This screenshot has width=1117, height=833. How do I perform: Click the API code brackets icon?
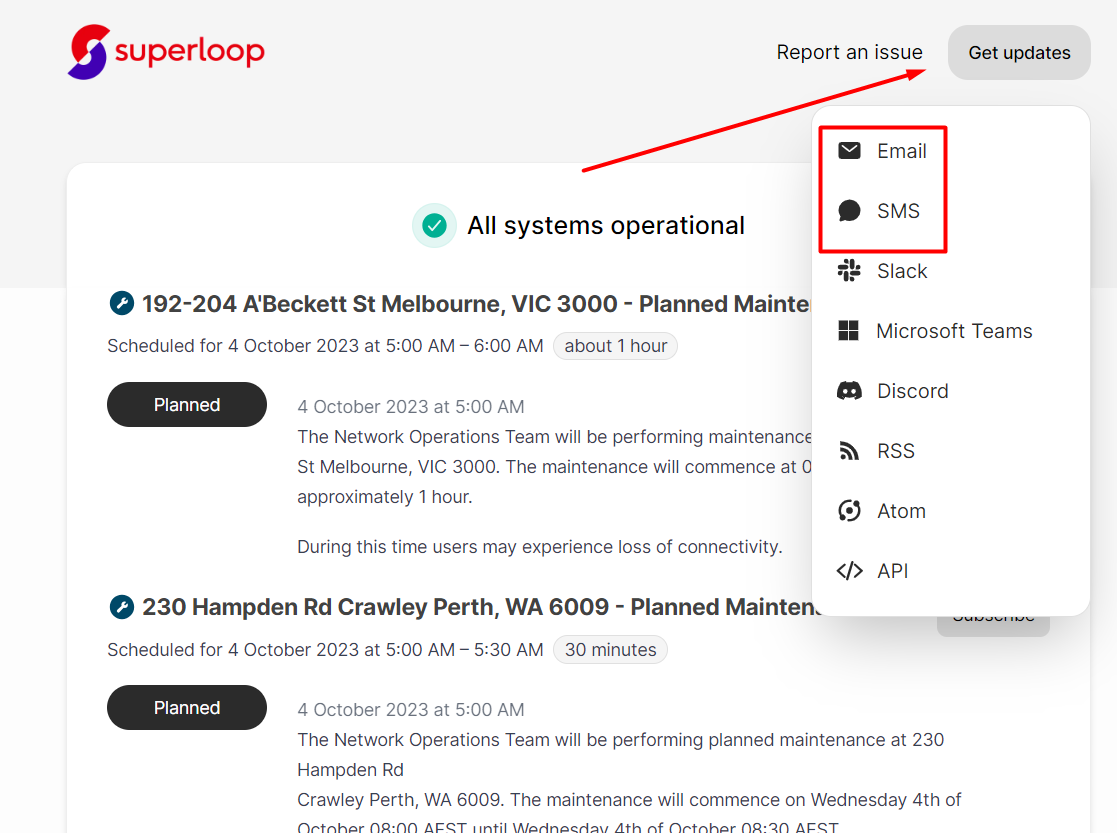point(849,571)
